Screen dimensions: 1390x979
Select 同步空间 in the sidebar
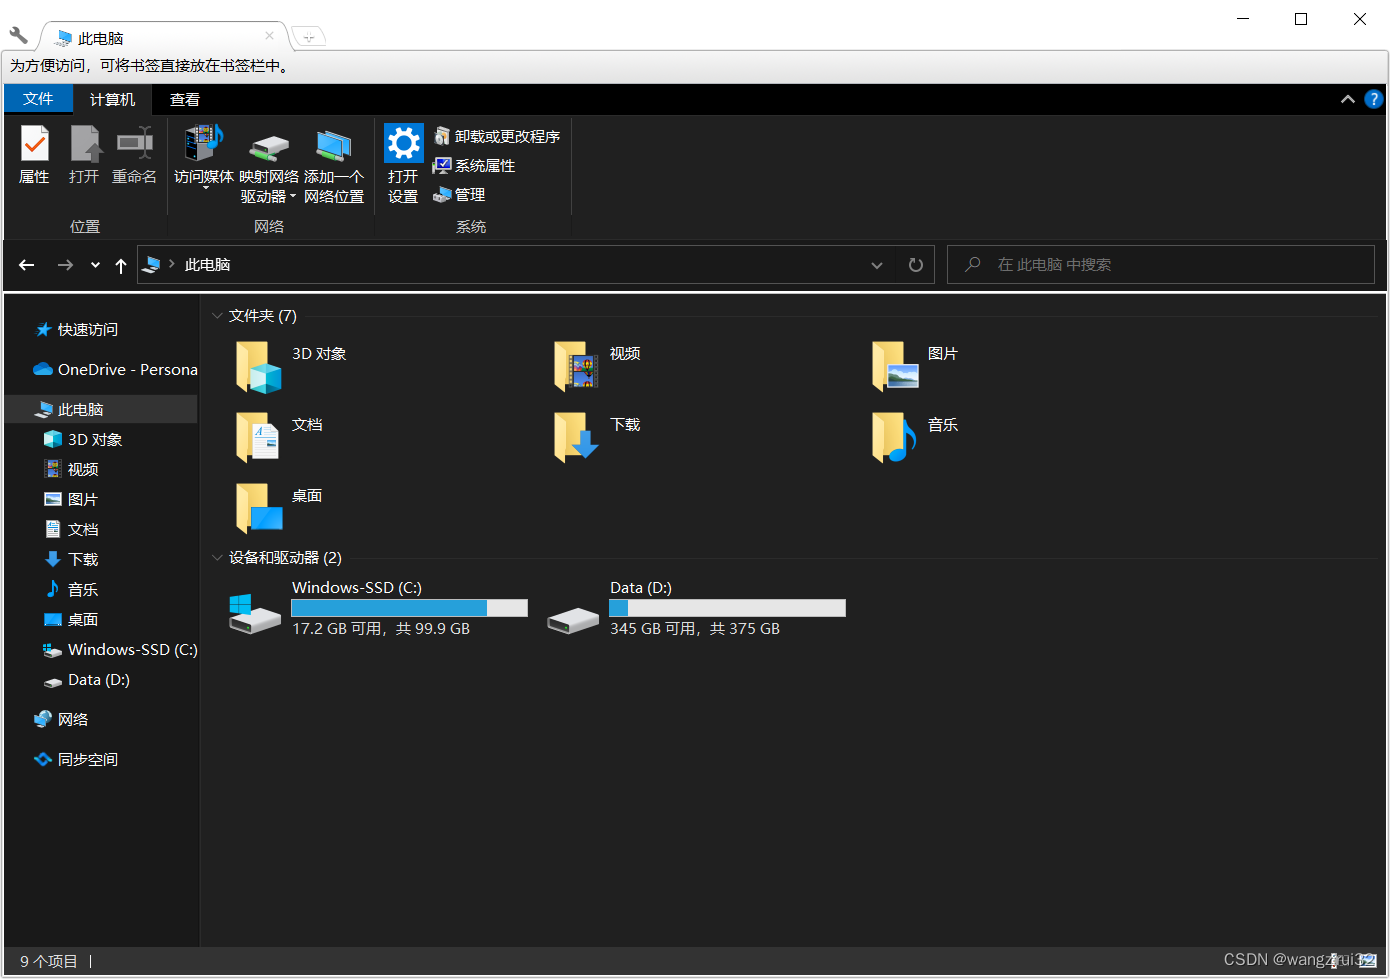tap(77, 759)
